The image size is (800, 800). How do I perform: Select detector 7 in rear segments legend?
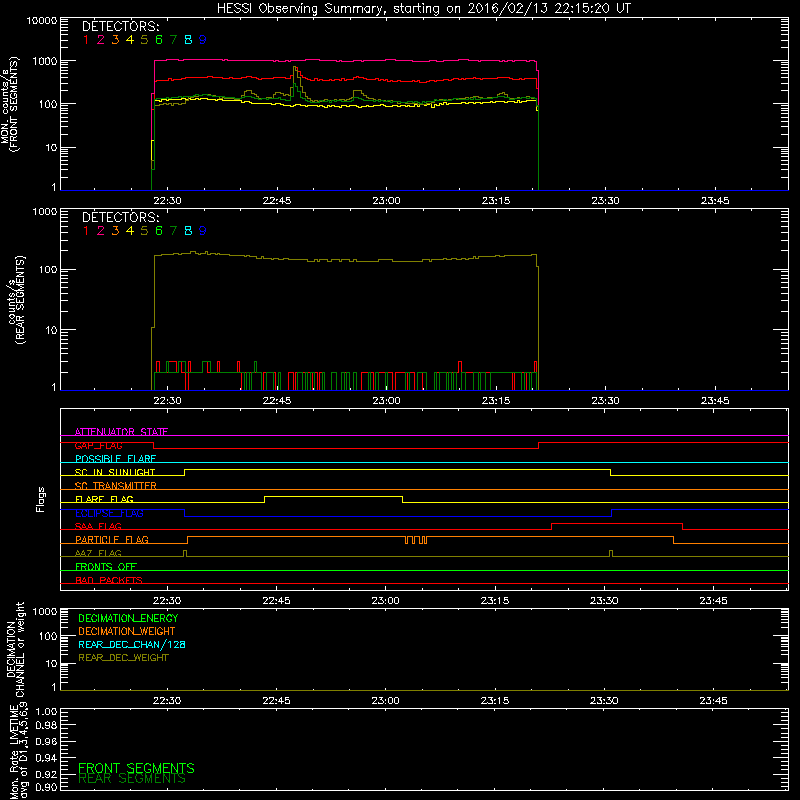[173, 231]
